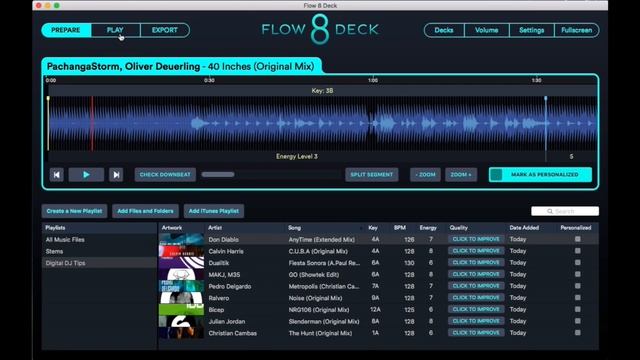Viewport: 640px width, 360px height.
Task: Check Personalized box for Bicep
Action: click(x=578, y=309)
